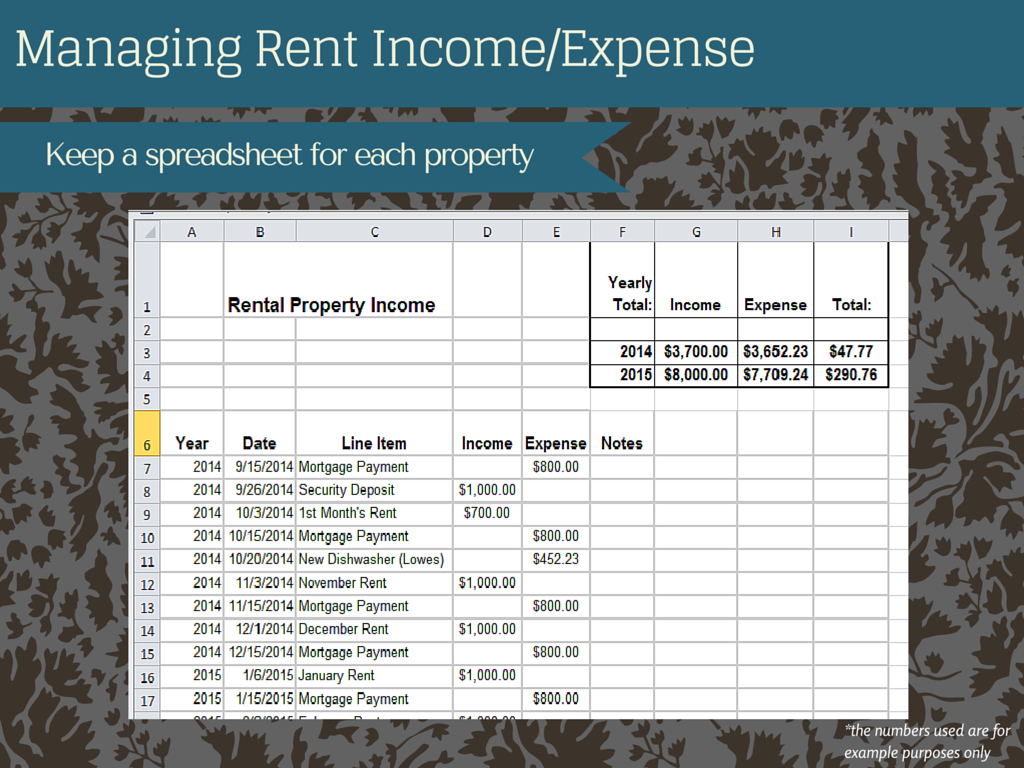This screenshot has height=768, width=1024.
Task: Select column C header
Action: pos(374,232)
